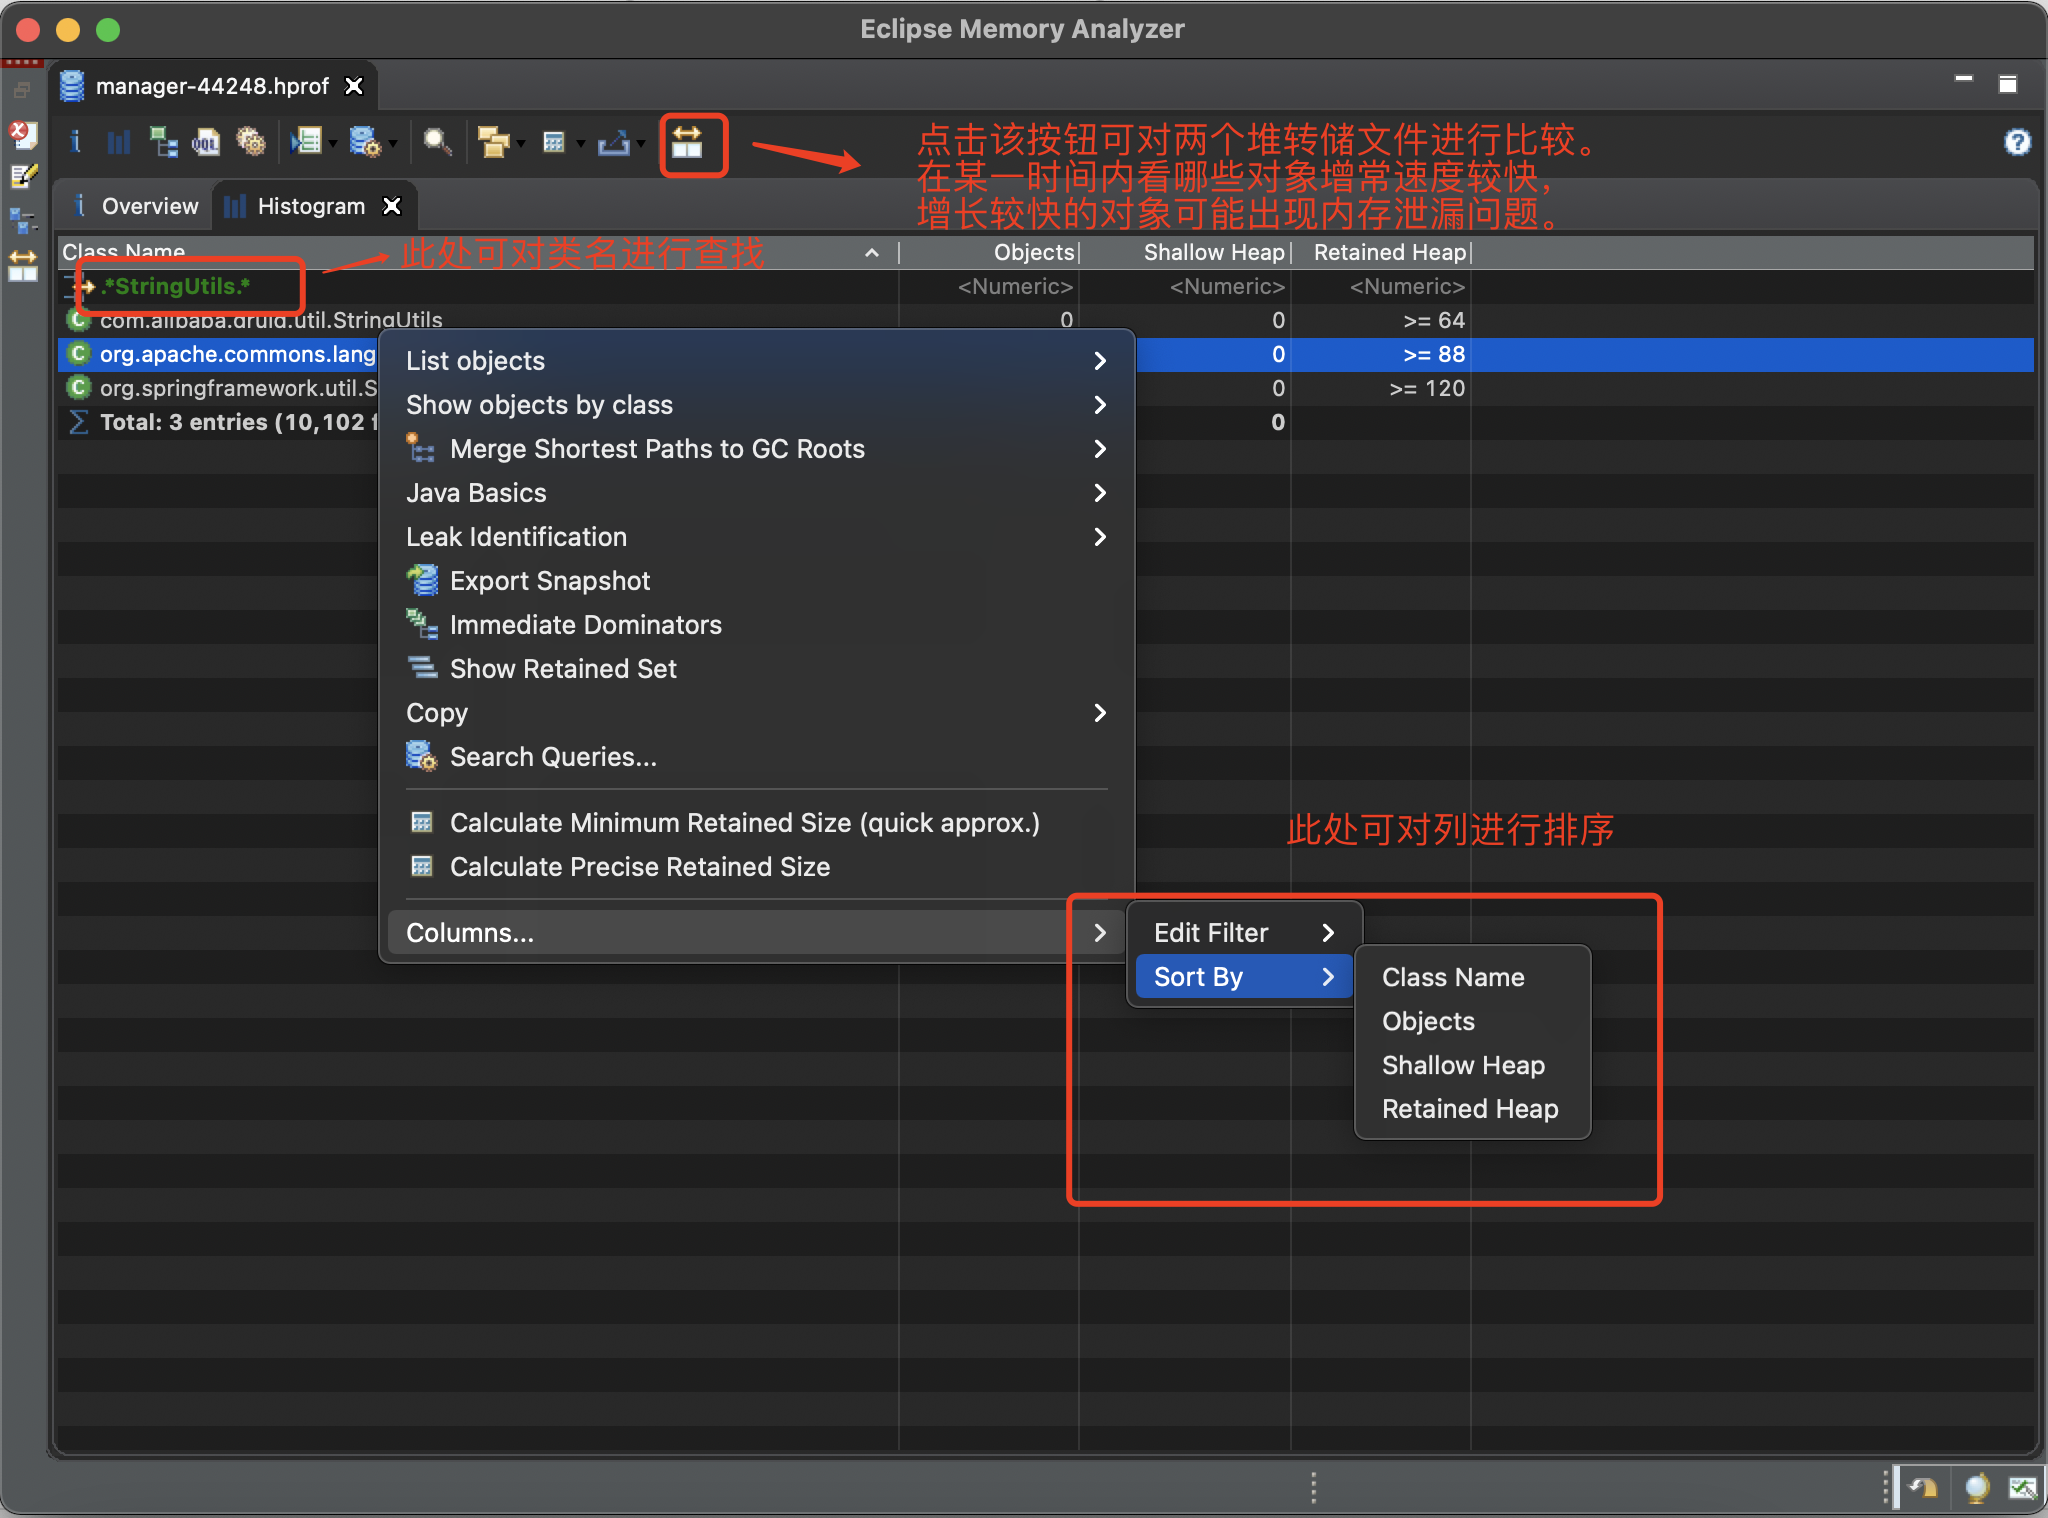2048x1518 pixels.
Task: Run the expert system reports icon
Action: (x=306, y=142)
